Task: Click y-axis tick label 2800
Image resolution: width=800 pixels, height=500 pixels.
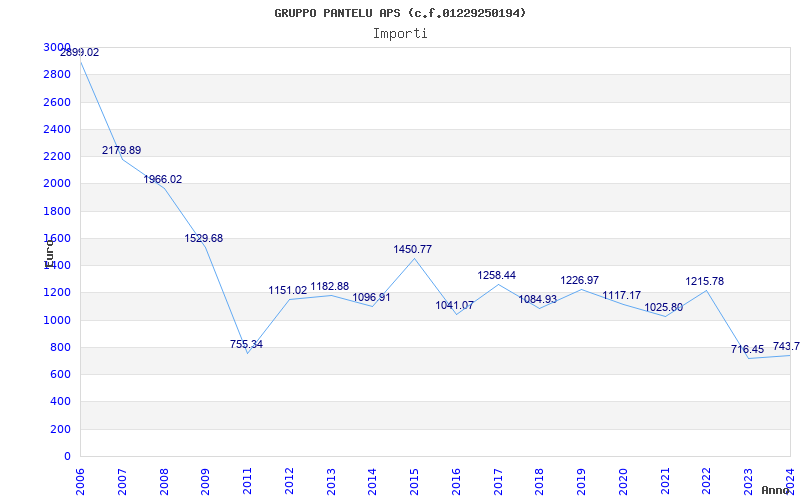Action: pyautogui.click(x=57, y=74)
